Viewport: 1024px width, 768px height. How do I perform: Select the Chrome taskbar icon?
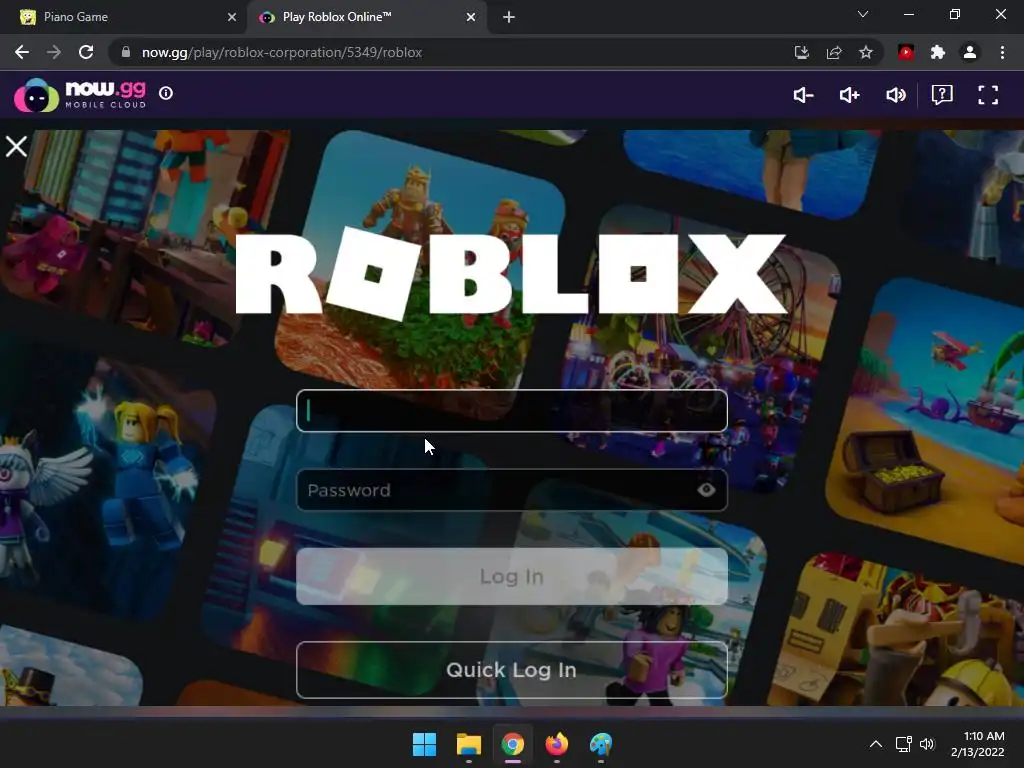click(x=513, y=744)
